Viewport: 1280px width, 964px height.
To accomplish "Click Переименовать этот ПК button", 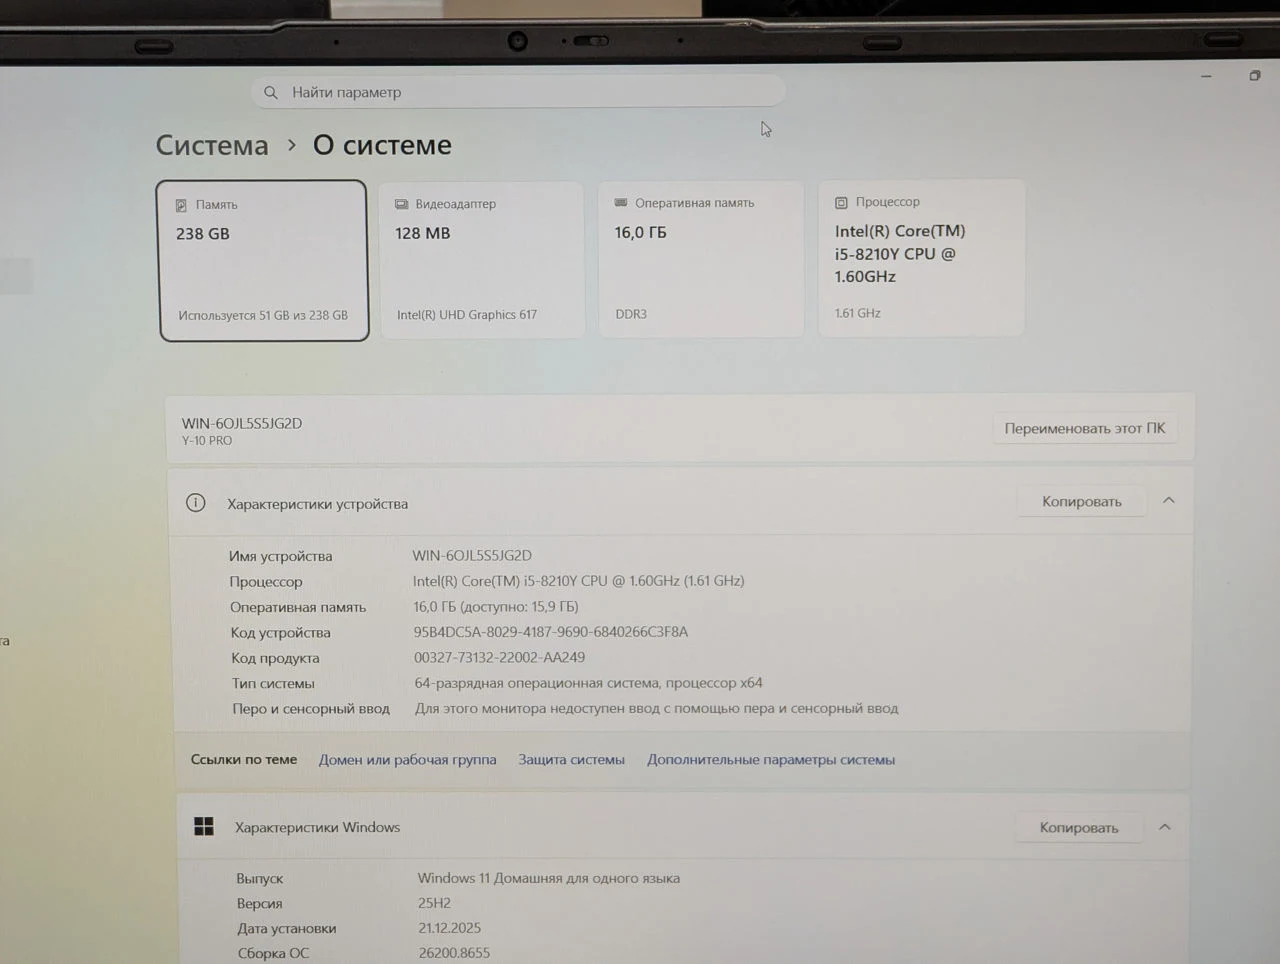I will pos(1085,428).
